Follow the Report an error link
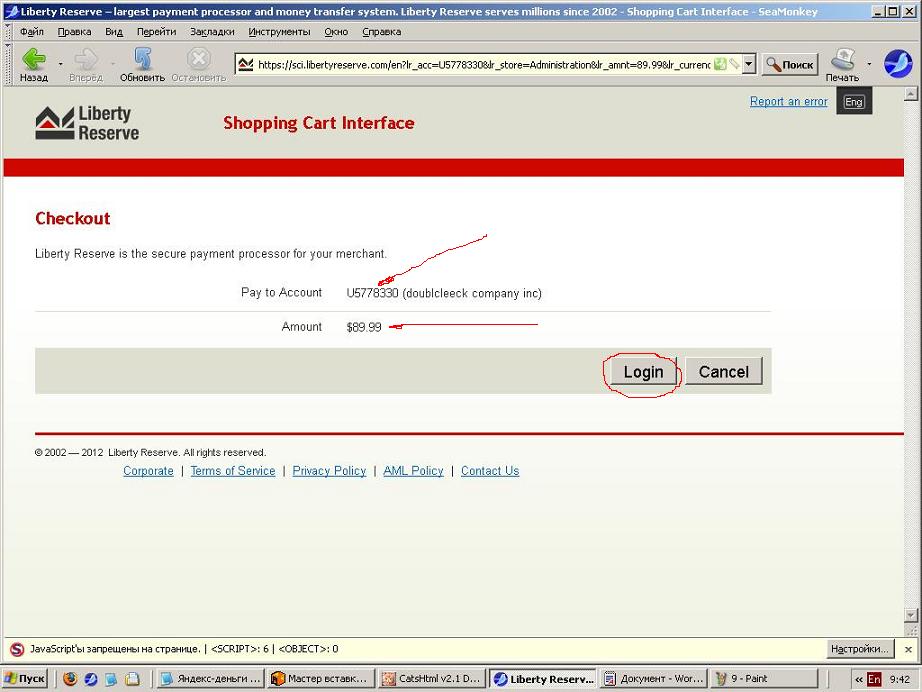 pos(789,102)
